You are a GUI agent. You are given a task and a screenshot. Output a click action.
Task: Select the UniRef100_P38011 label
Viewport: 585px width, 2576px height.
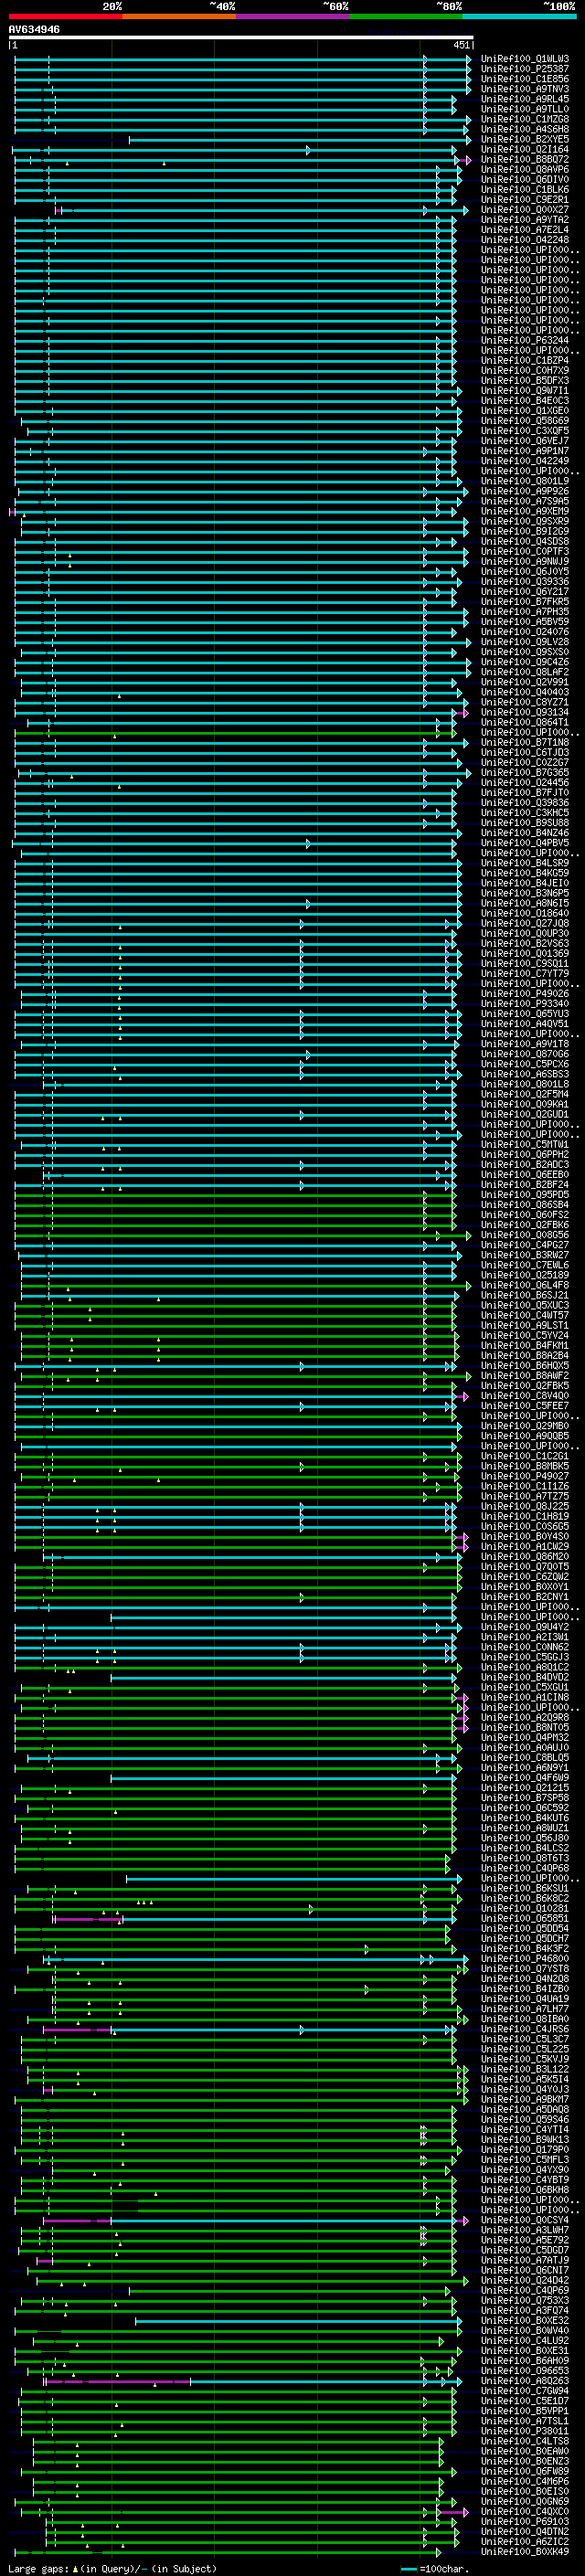pos(525,2431)
